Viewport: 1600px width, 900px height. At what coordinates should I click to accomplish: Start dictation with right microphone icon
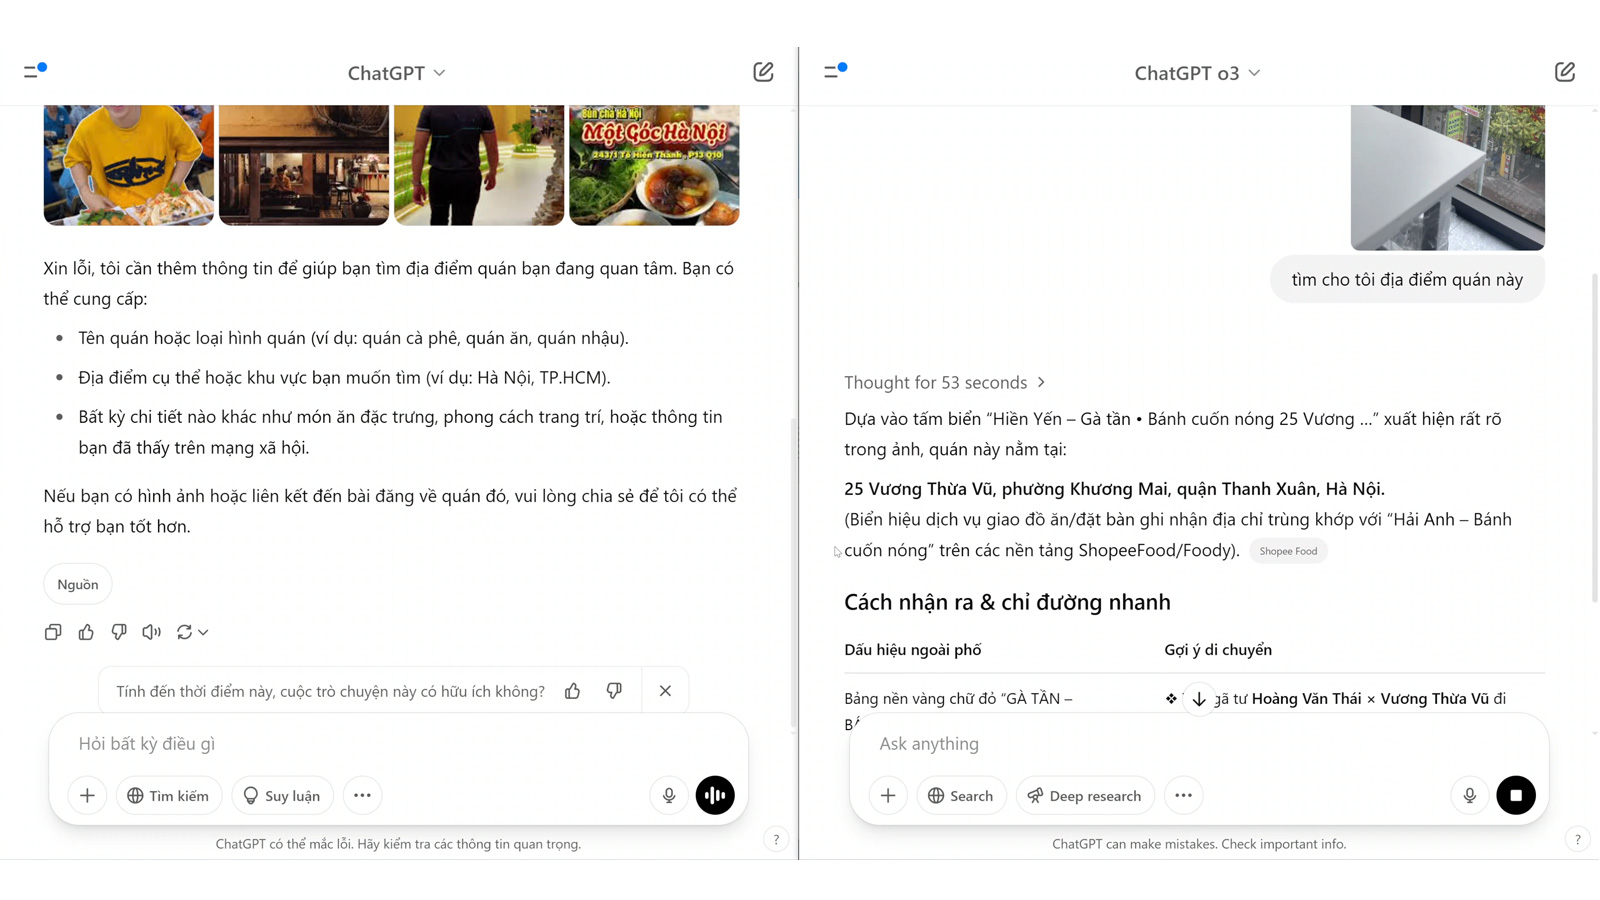coord(1470,796)
